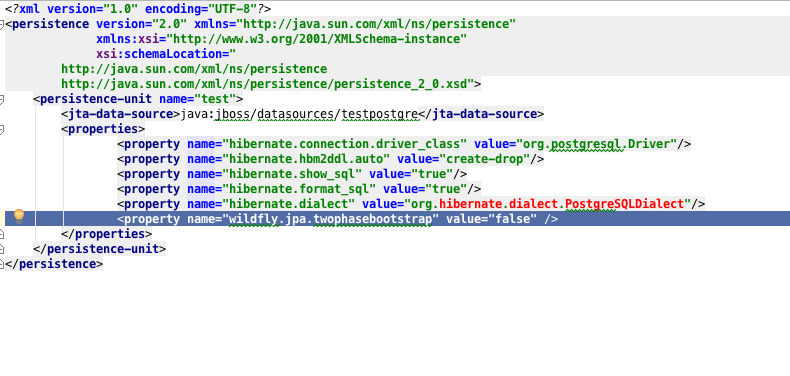
Task: Click the yellow lightbulb quick-fix icon
Action: pos(19,216)
